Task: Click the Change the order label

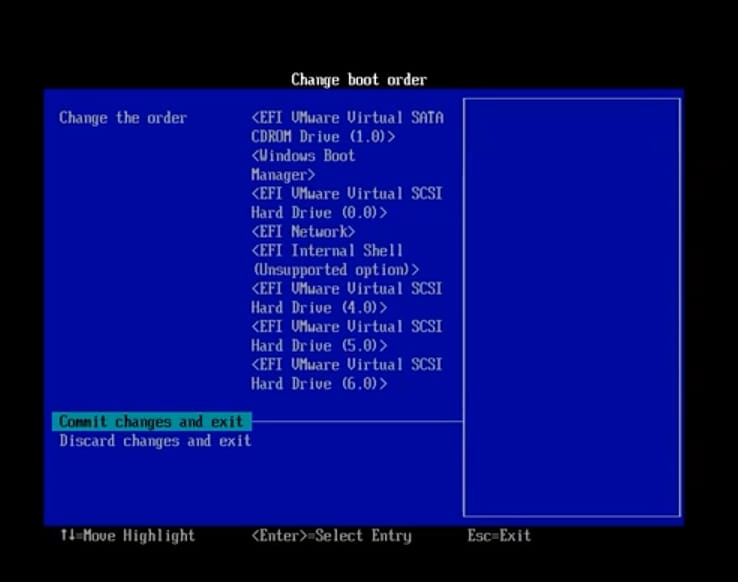Action: click(x=123, y=118)
